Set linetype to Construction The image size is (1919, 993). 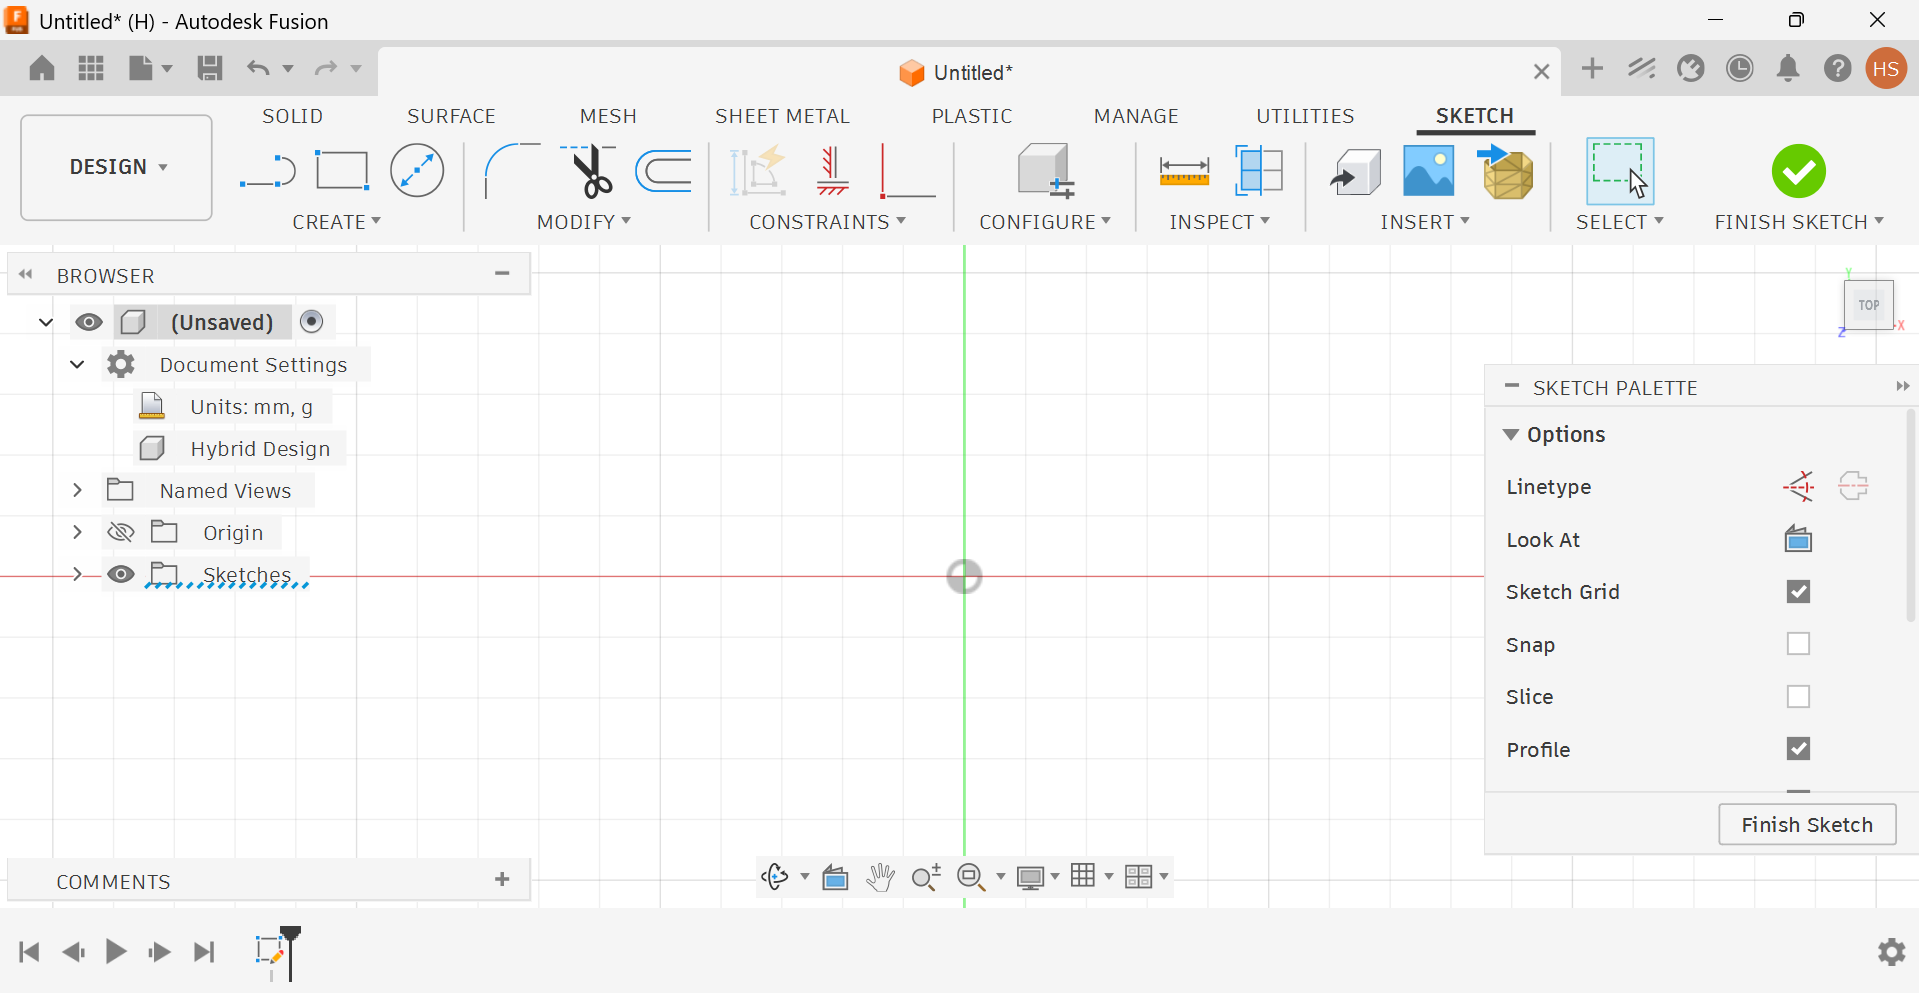click(1798, 487)
